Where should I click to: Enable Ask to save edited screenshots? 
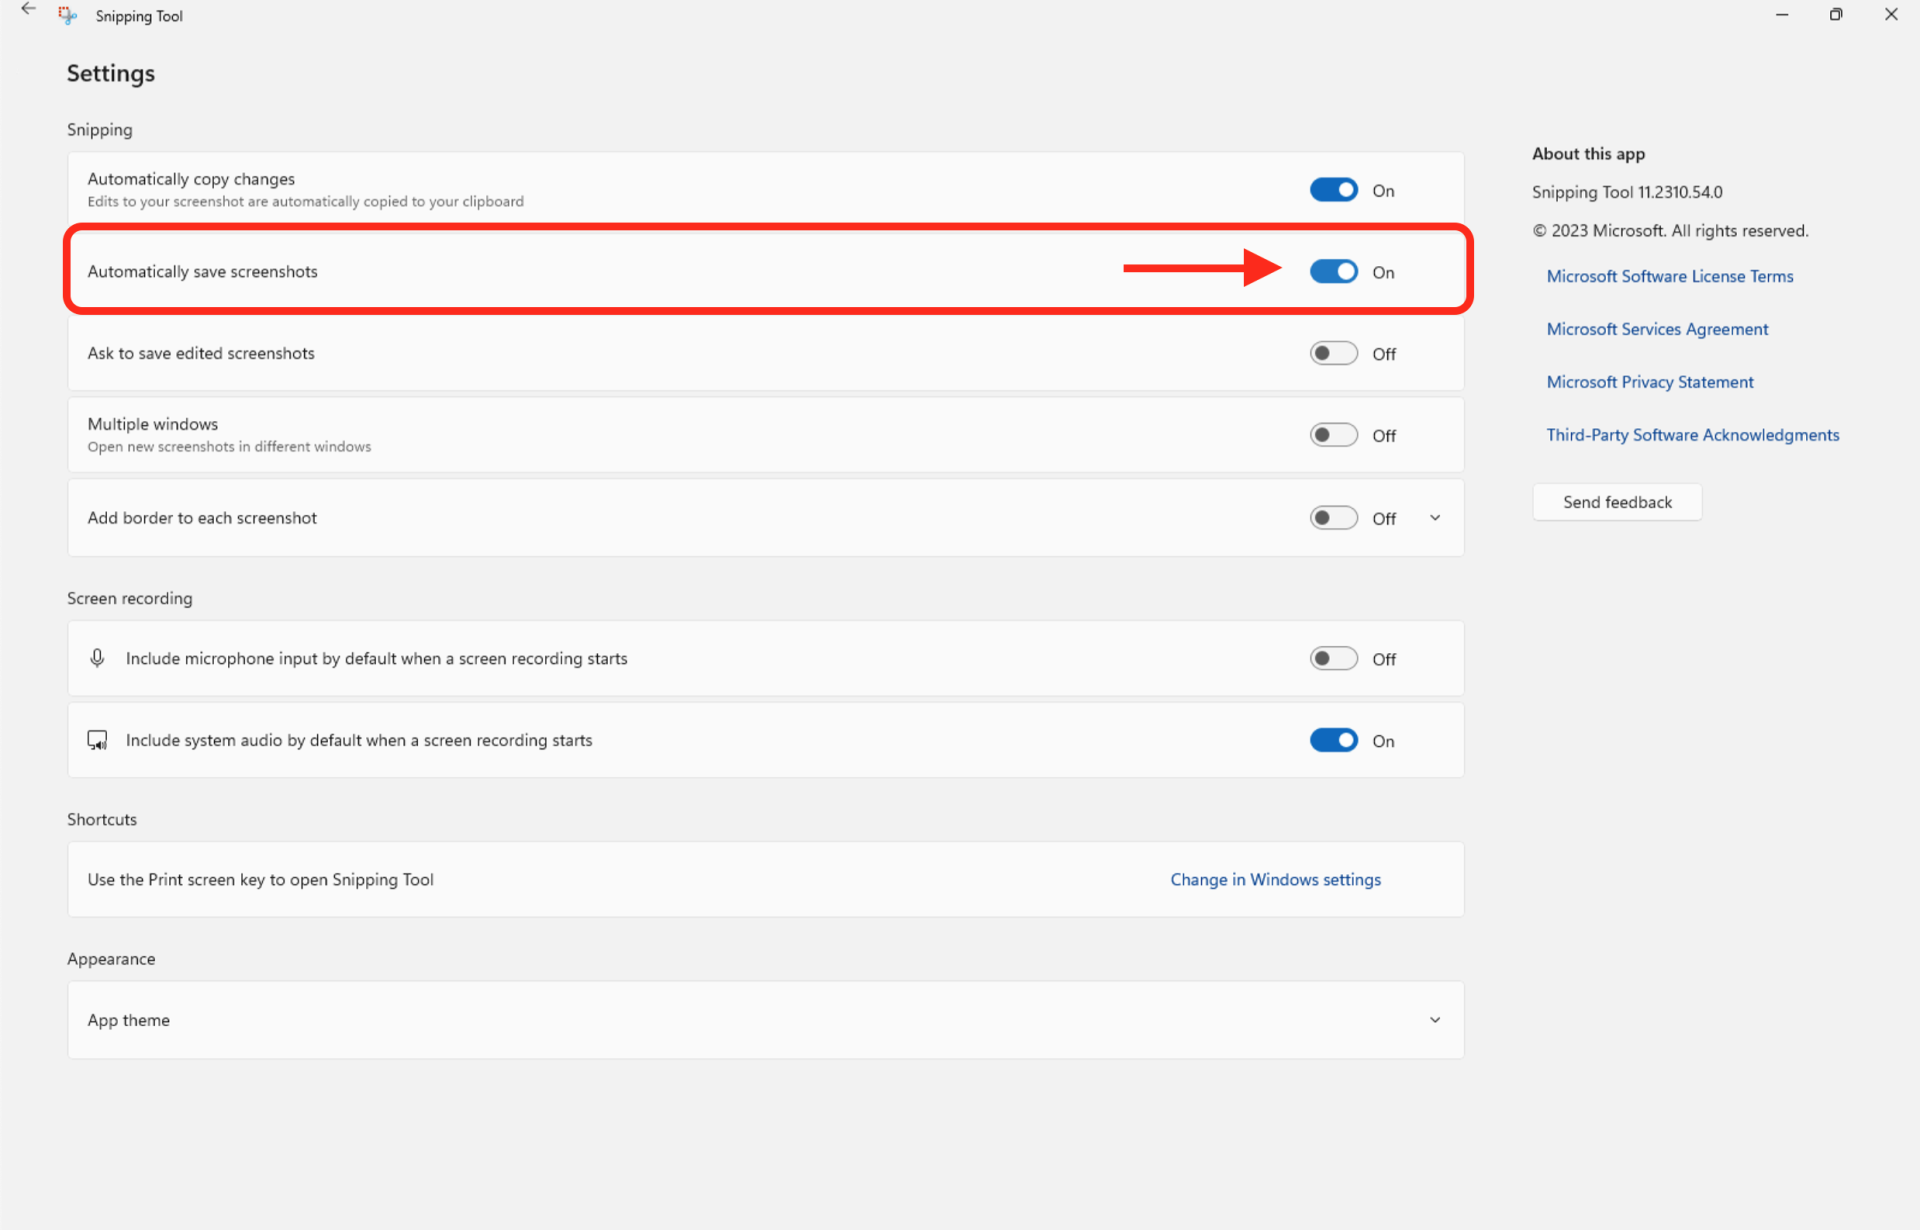pos(1333,352)
